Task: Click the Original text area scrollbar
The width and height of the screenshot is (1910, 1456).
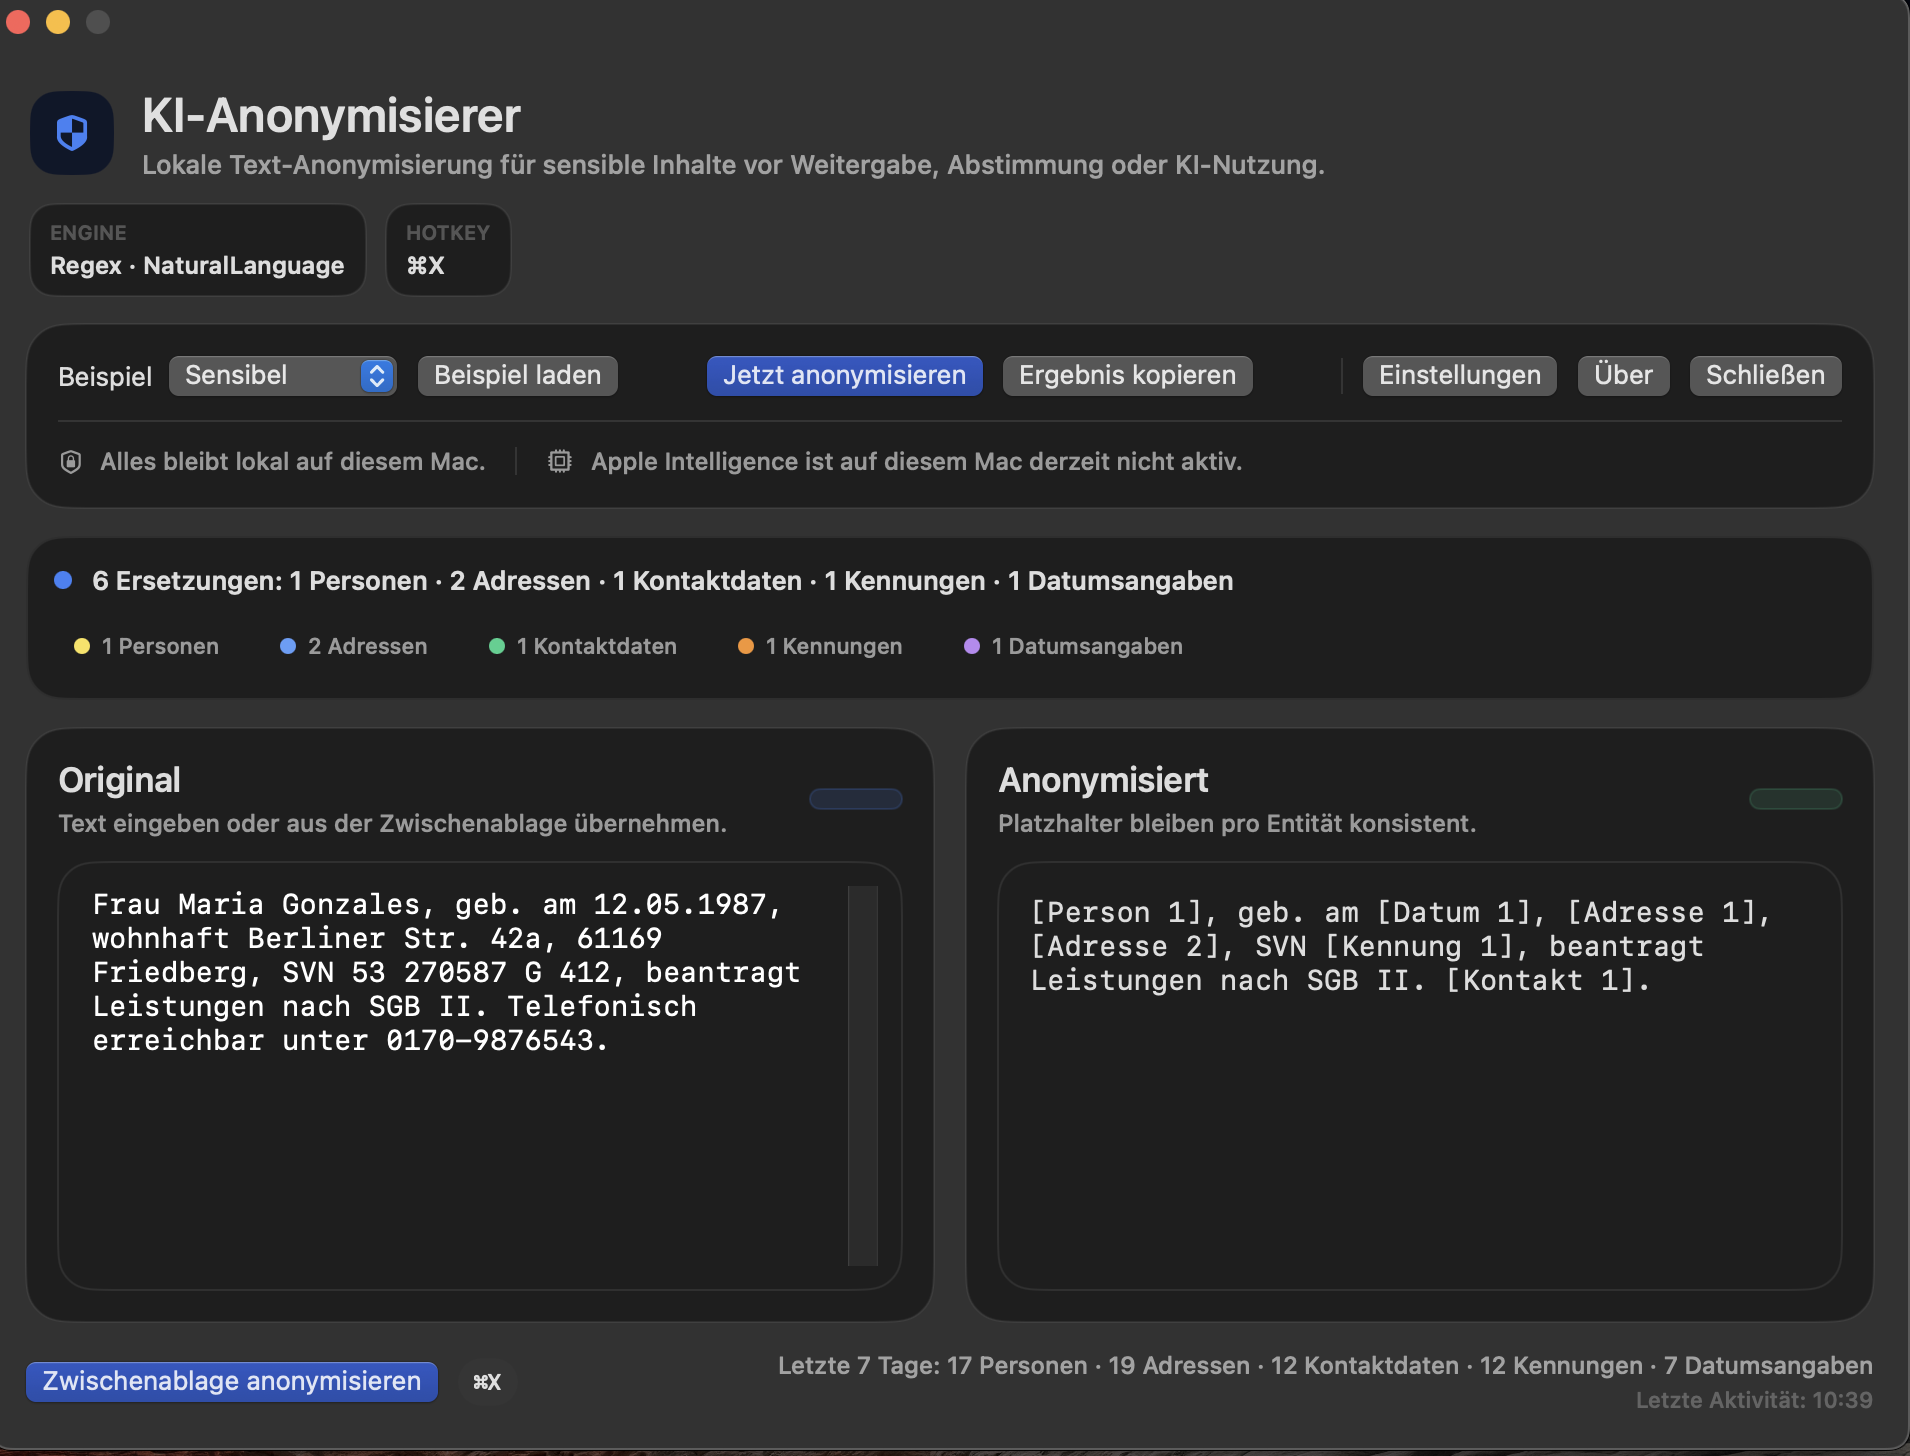Action: 862,1075
